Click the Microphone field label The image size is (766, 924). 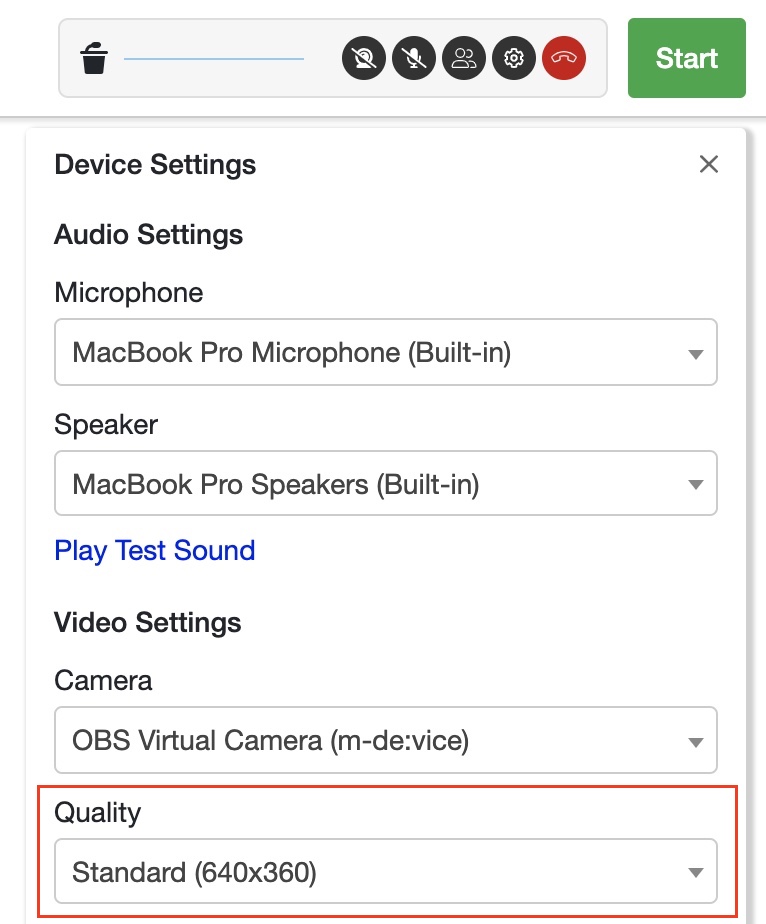click(128, 293)
